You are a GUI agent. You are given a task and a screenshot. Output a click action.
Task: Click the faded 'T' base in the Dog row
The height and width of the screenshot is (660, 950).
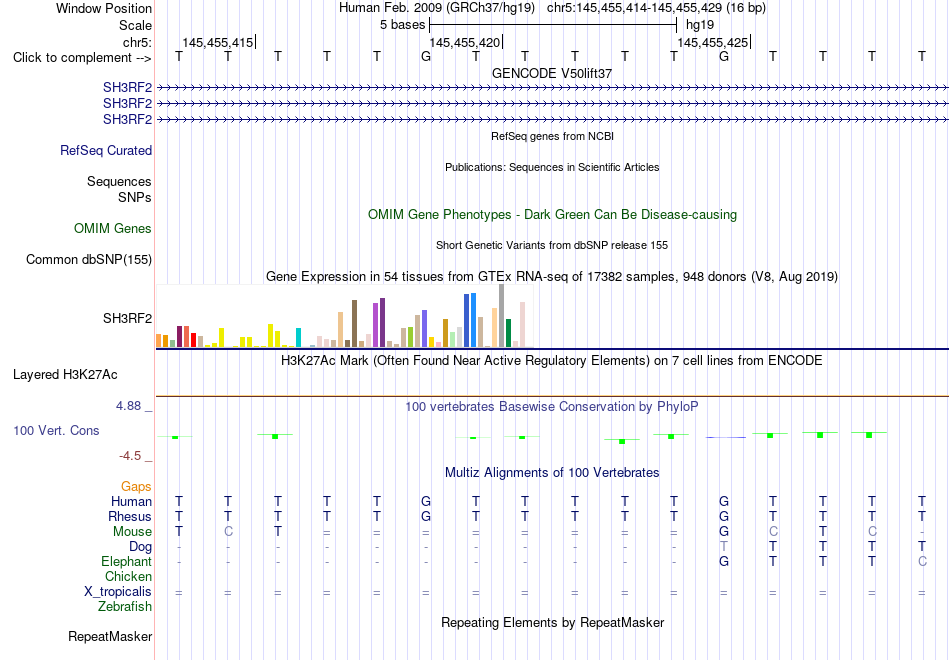click(723, 546)
